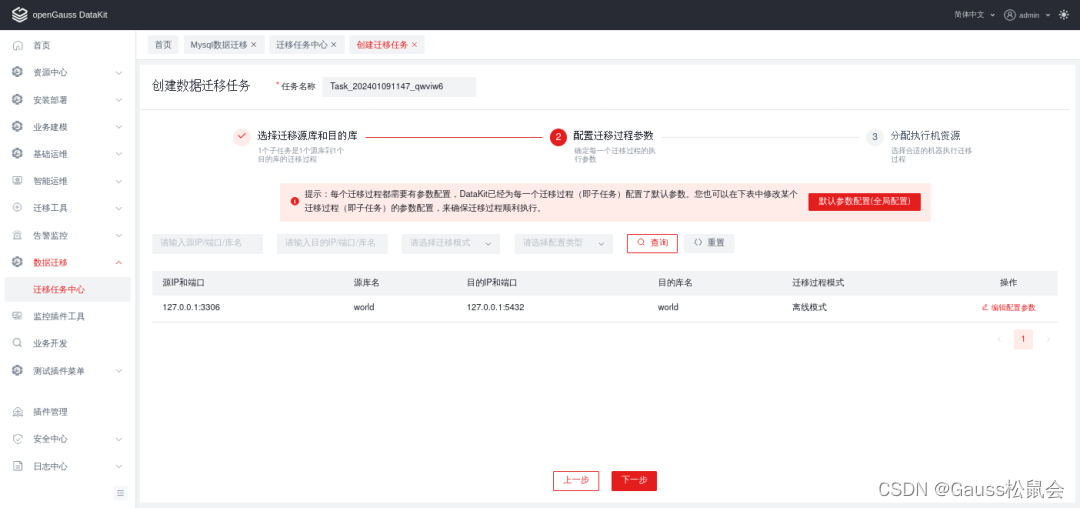Click pagination page 1 button
The height and width of the screenshot is (508, 1080).
[x=1023, y=339]
